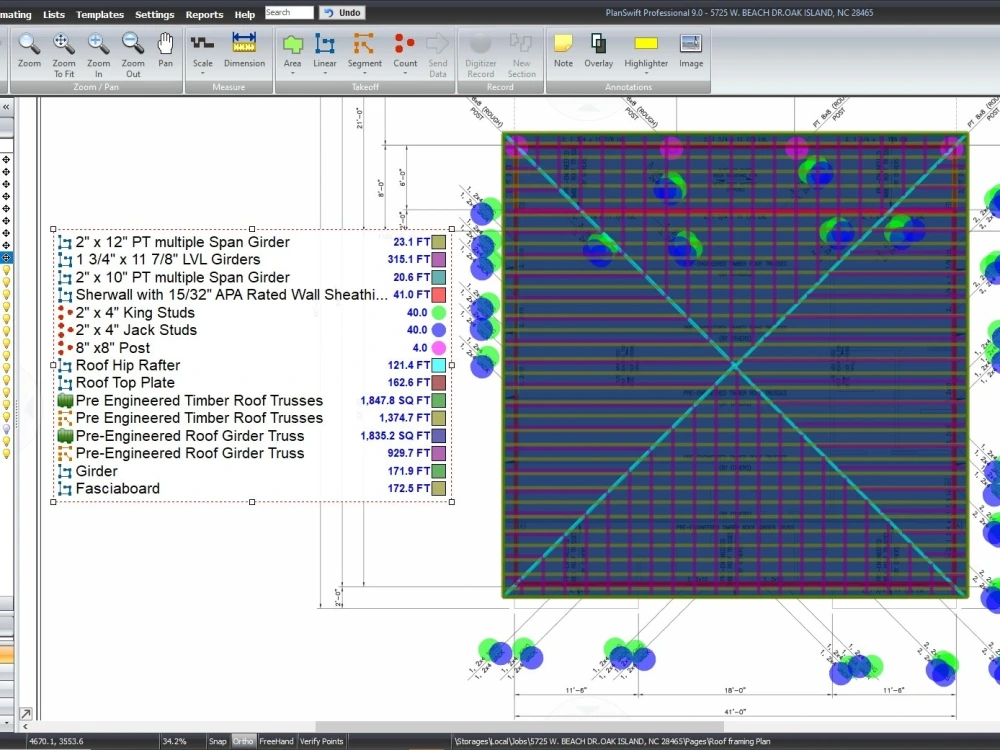1000x750 pixels.
Task: Click inside the Search field
Action: pyautogui.click(x=289, y=12)
